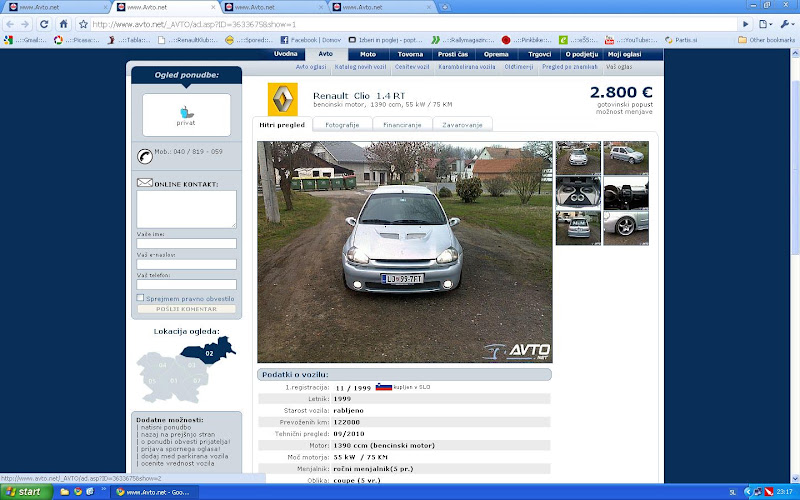Open the wrench tools menu
This screenshot has width=800, height=500.
[785, 24]
